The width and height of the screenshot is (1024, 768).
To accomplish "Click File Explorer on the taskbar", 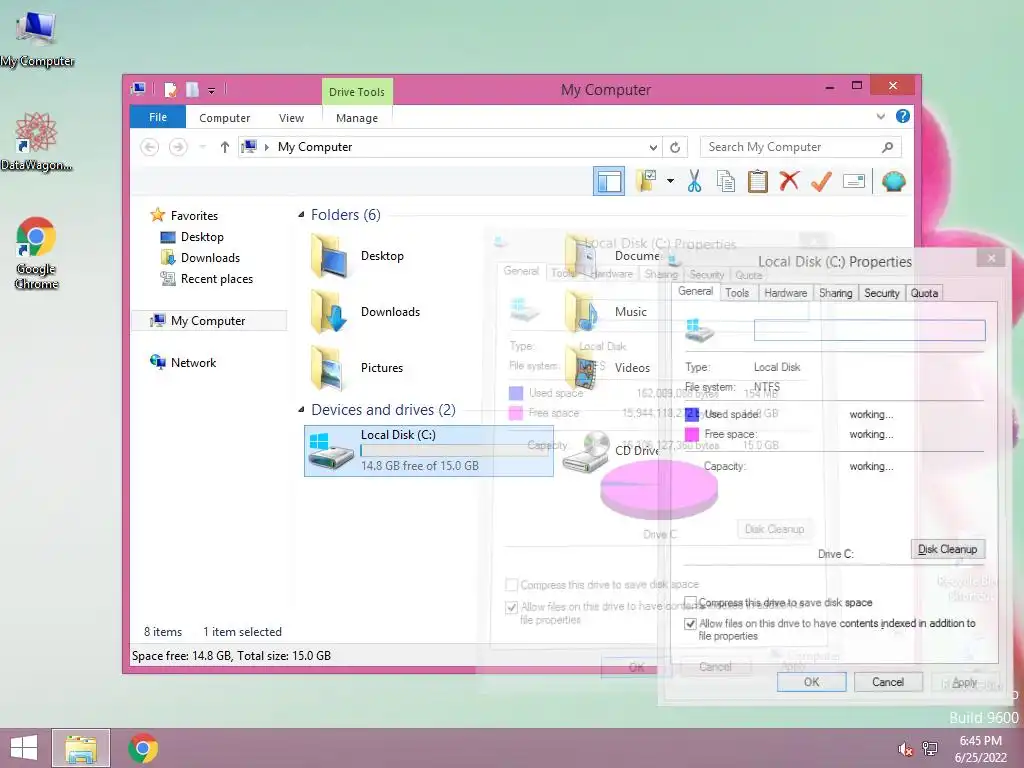I will click(x=81, y=748).
